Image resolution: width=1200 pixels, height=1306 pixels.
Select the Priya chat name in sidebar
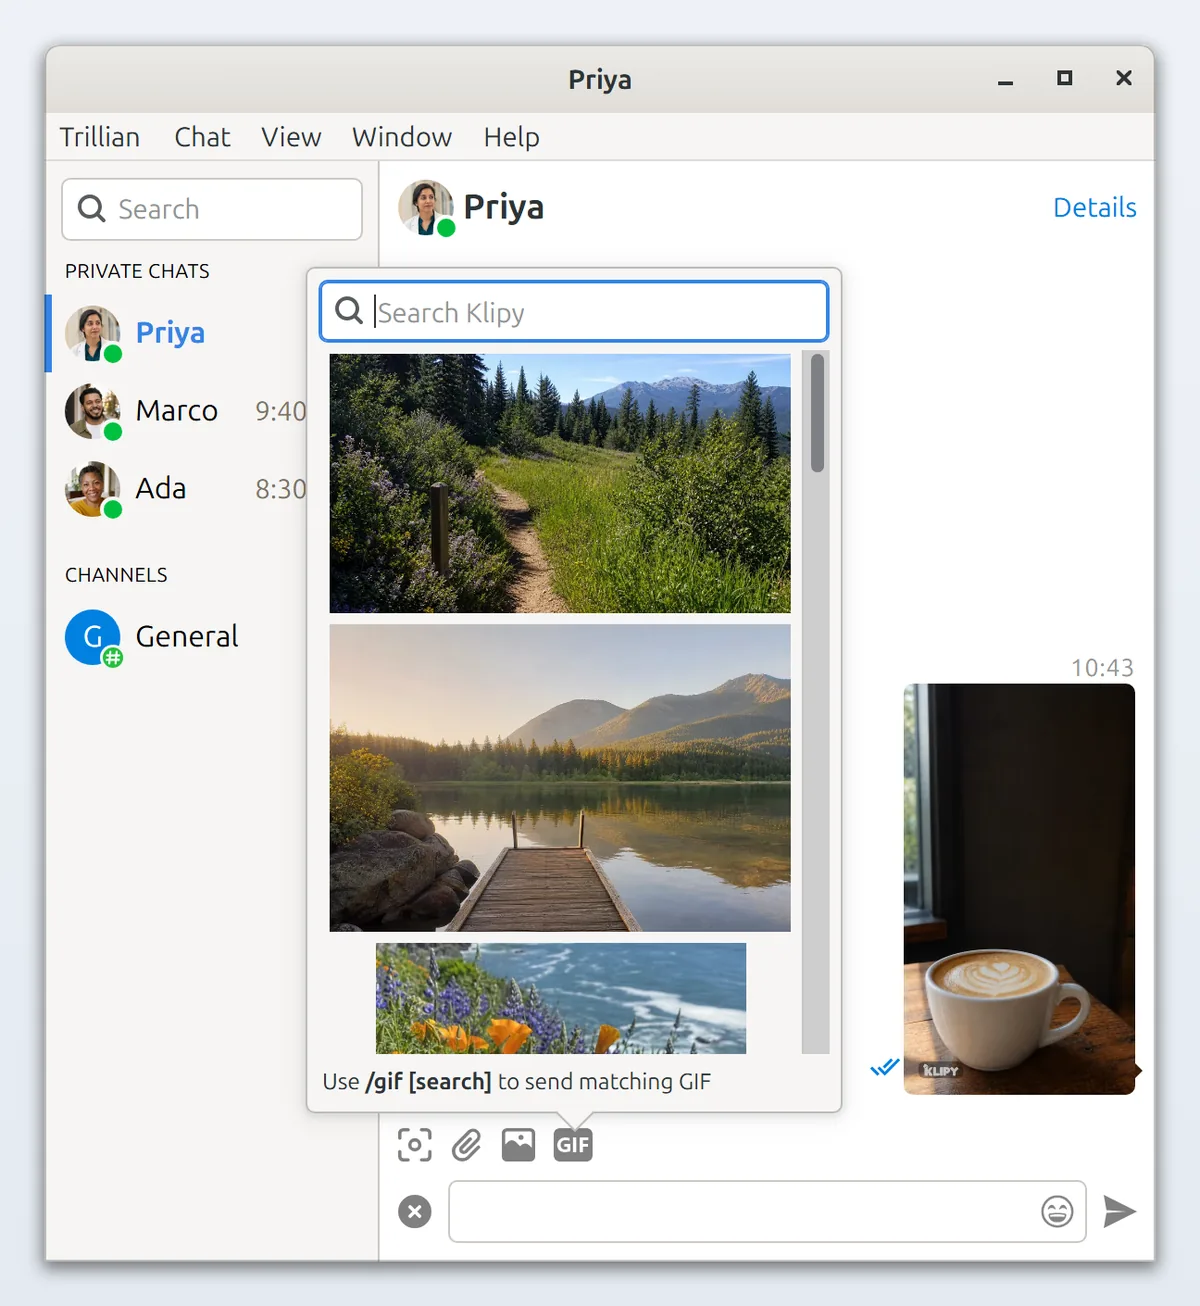coord(170,333)
